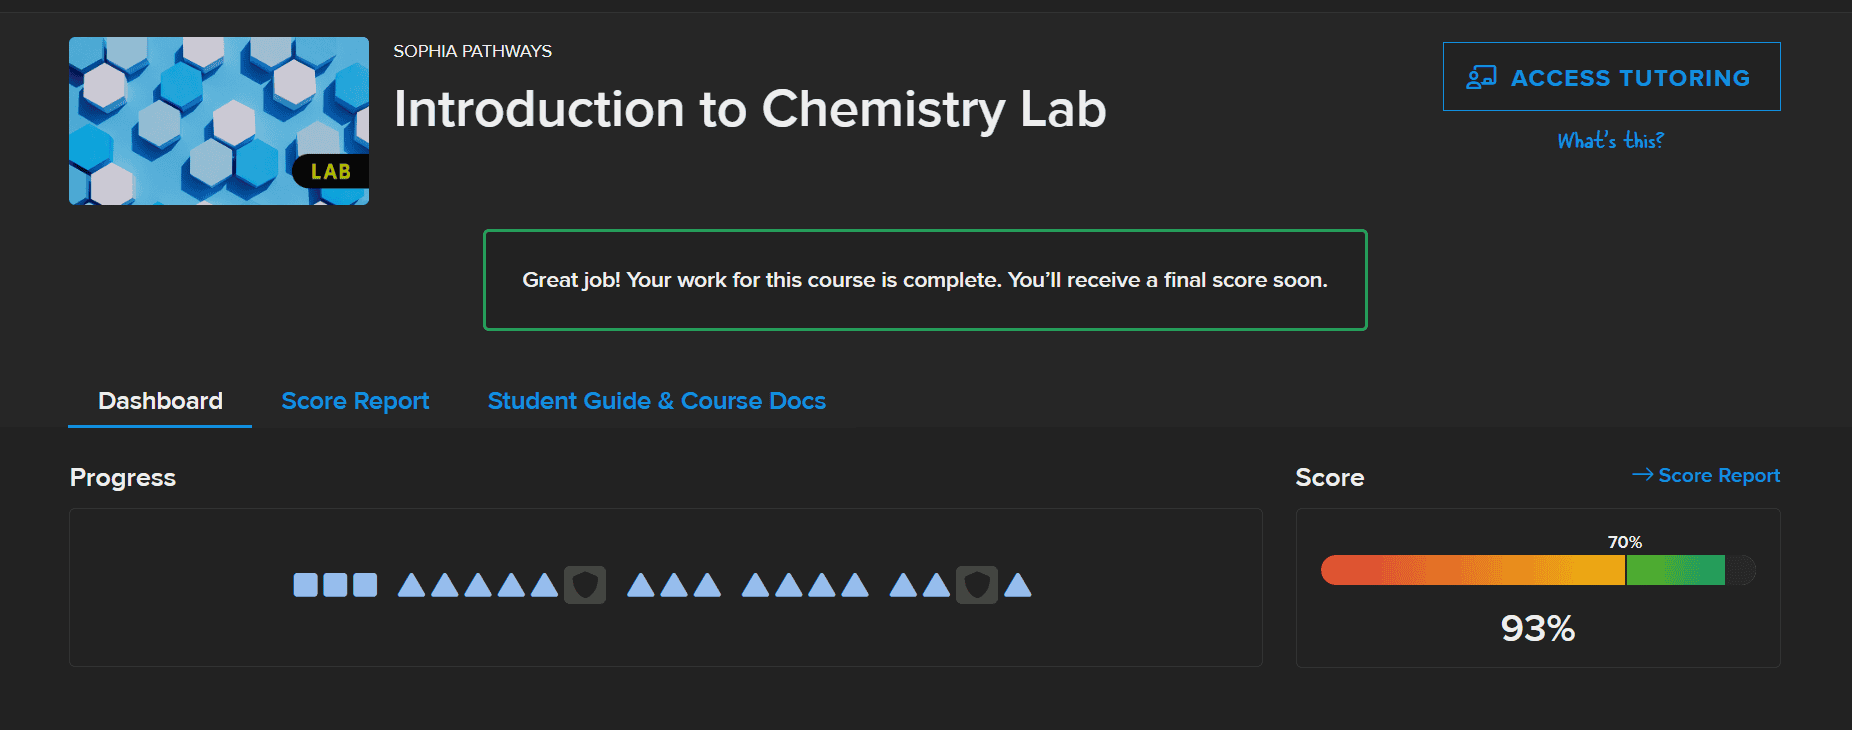
Task: Click the second shield milestone marker
Action: (978, 585)
